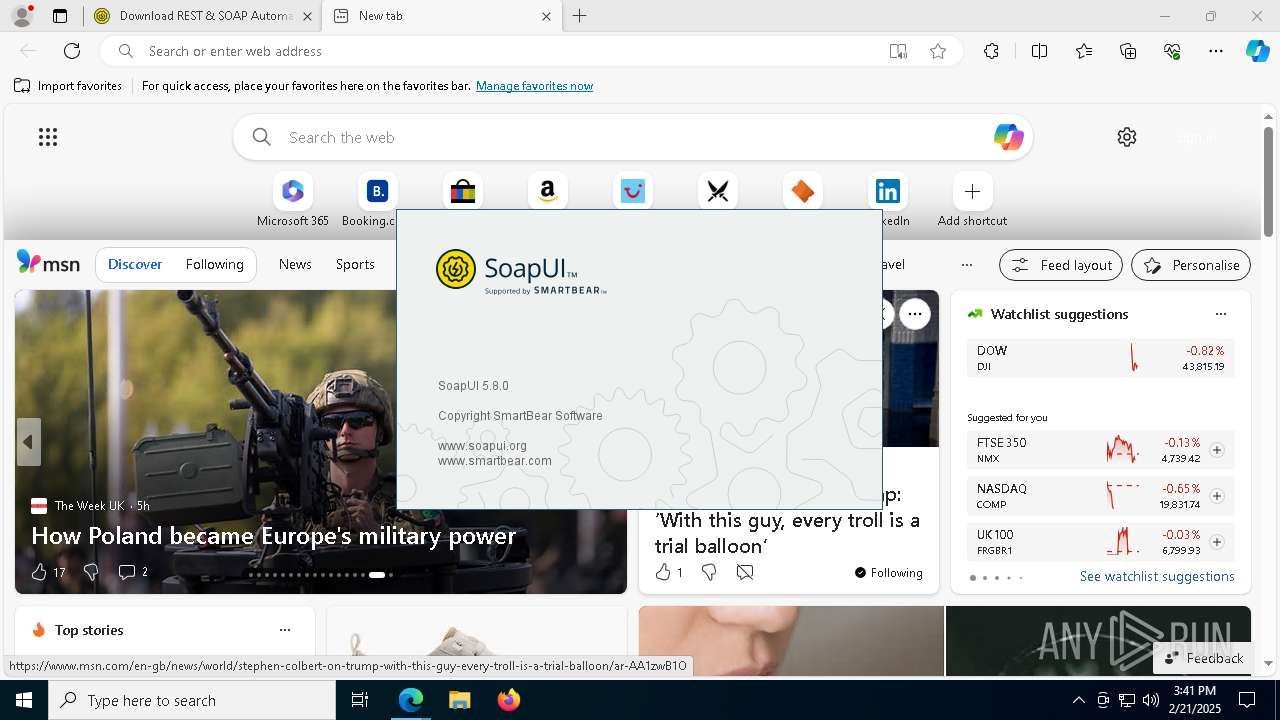1280x720 pixels.
Task: Click the Search the web box
Action: pos(633,137)
